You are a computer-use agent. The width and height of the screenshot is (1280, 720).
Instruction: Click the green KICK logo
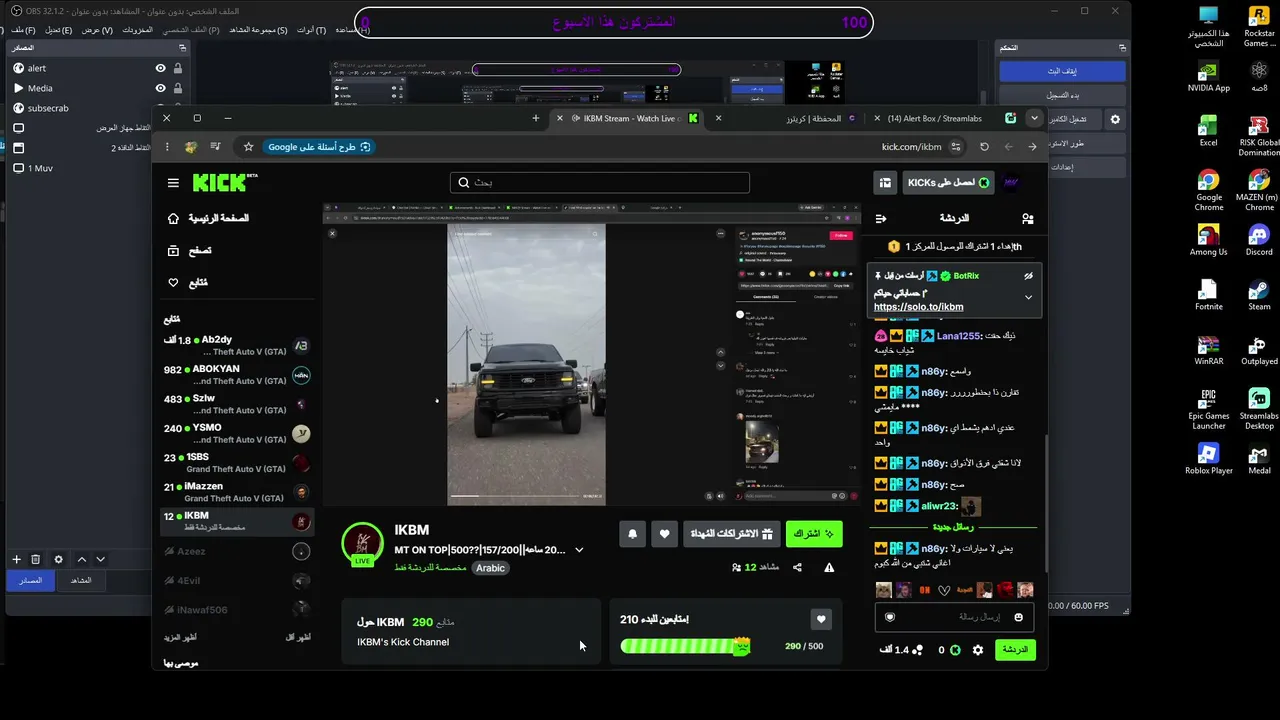click(220, 183)
